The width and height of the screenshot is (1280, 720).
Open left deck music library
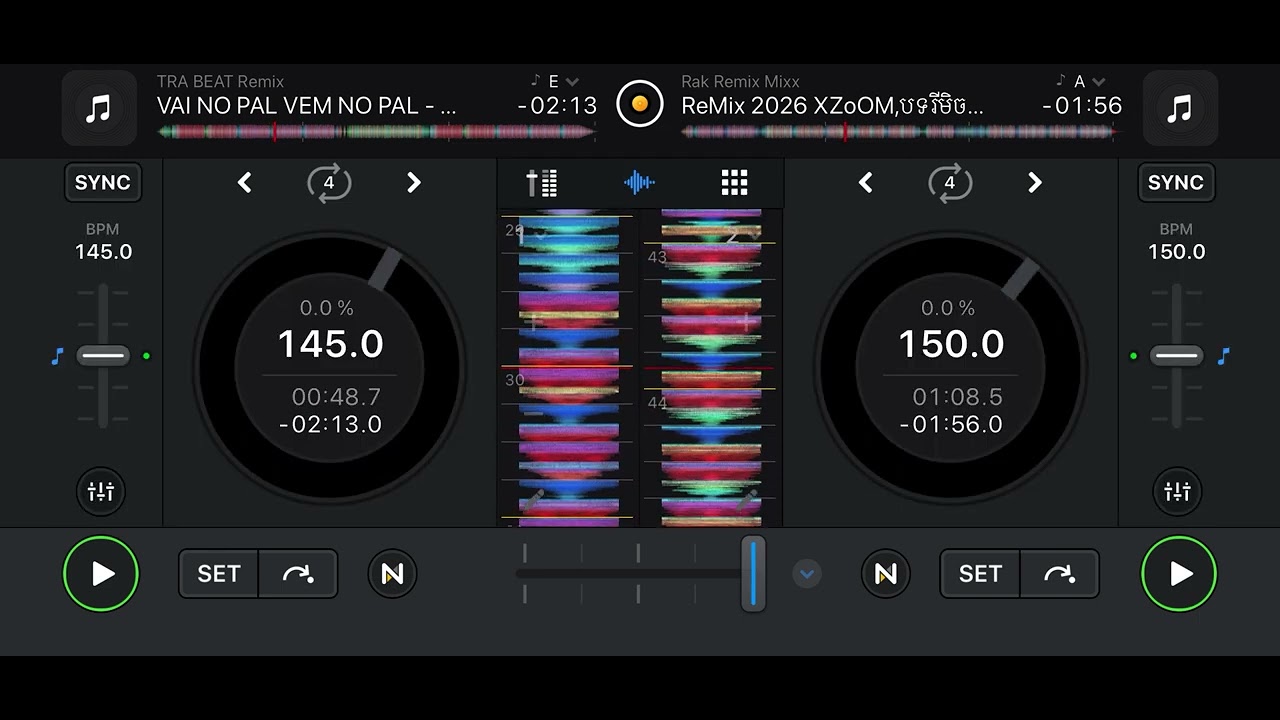(x=98, y=108)
